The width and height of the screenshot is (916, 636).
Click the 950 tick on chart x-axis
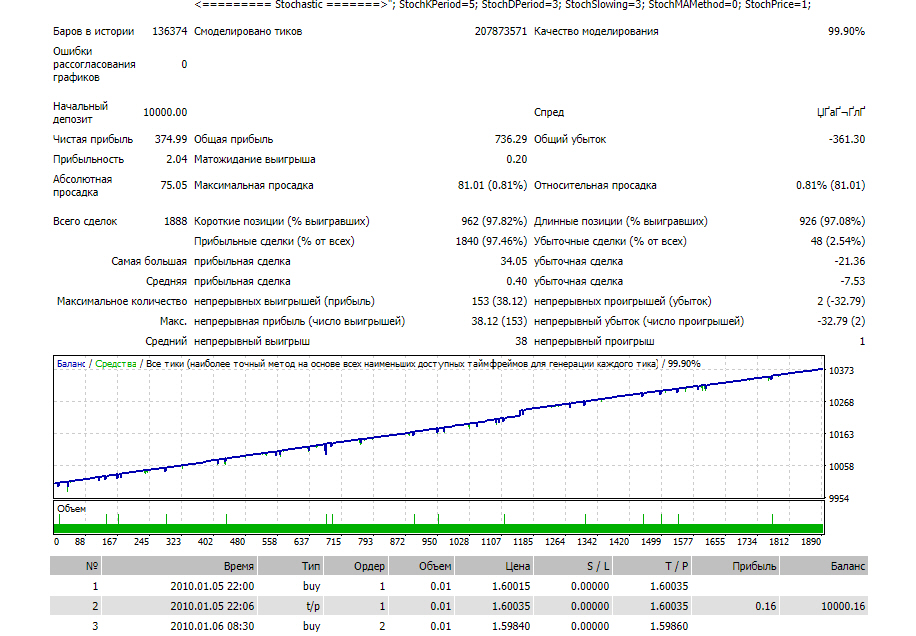coord(429,542)
